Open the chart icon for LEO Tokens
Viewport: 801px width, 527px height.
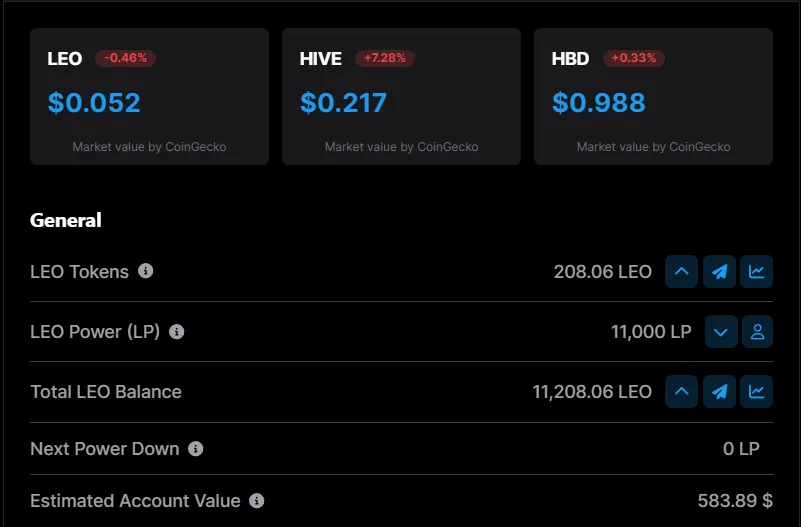[x=757, y=272]
